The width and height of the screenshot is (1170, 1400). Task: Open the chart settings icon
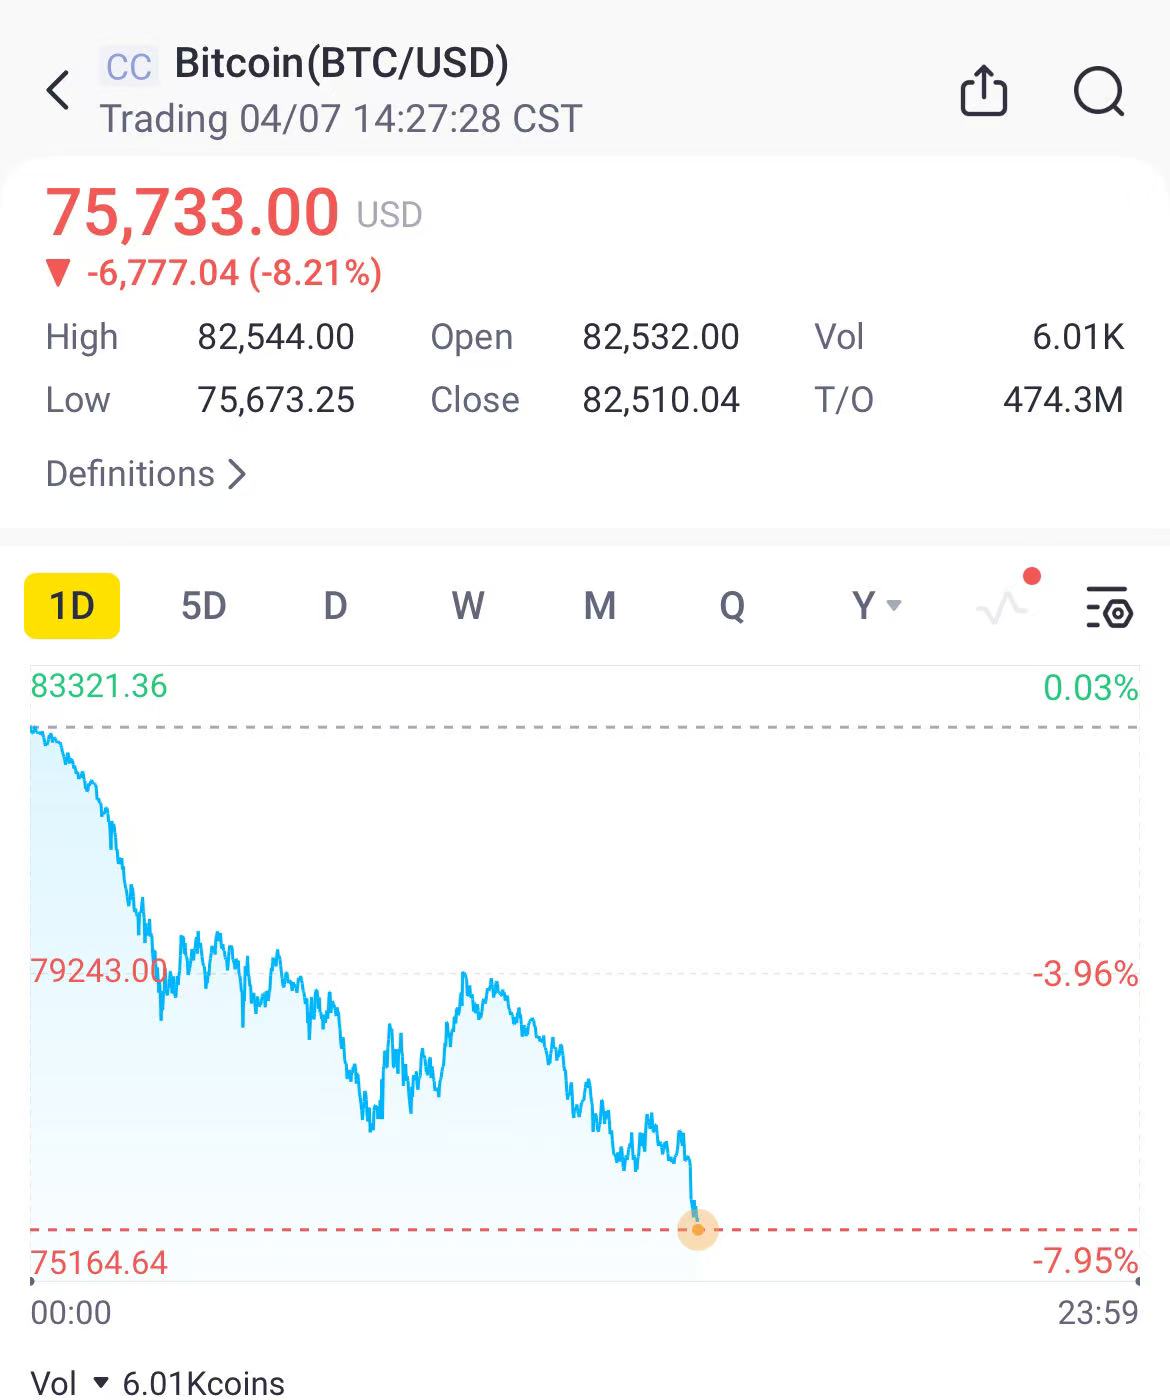(1108, 606)
